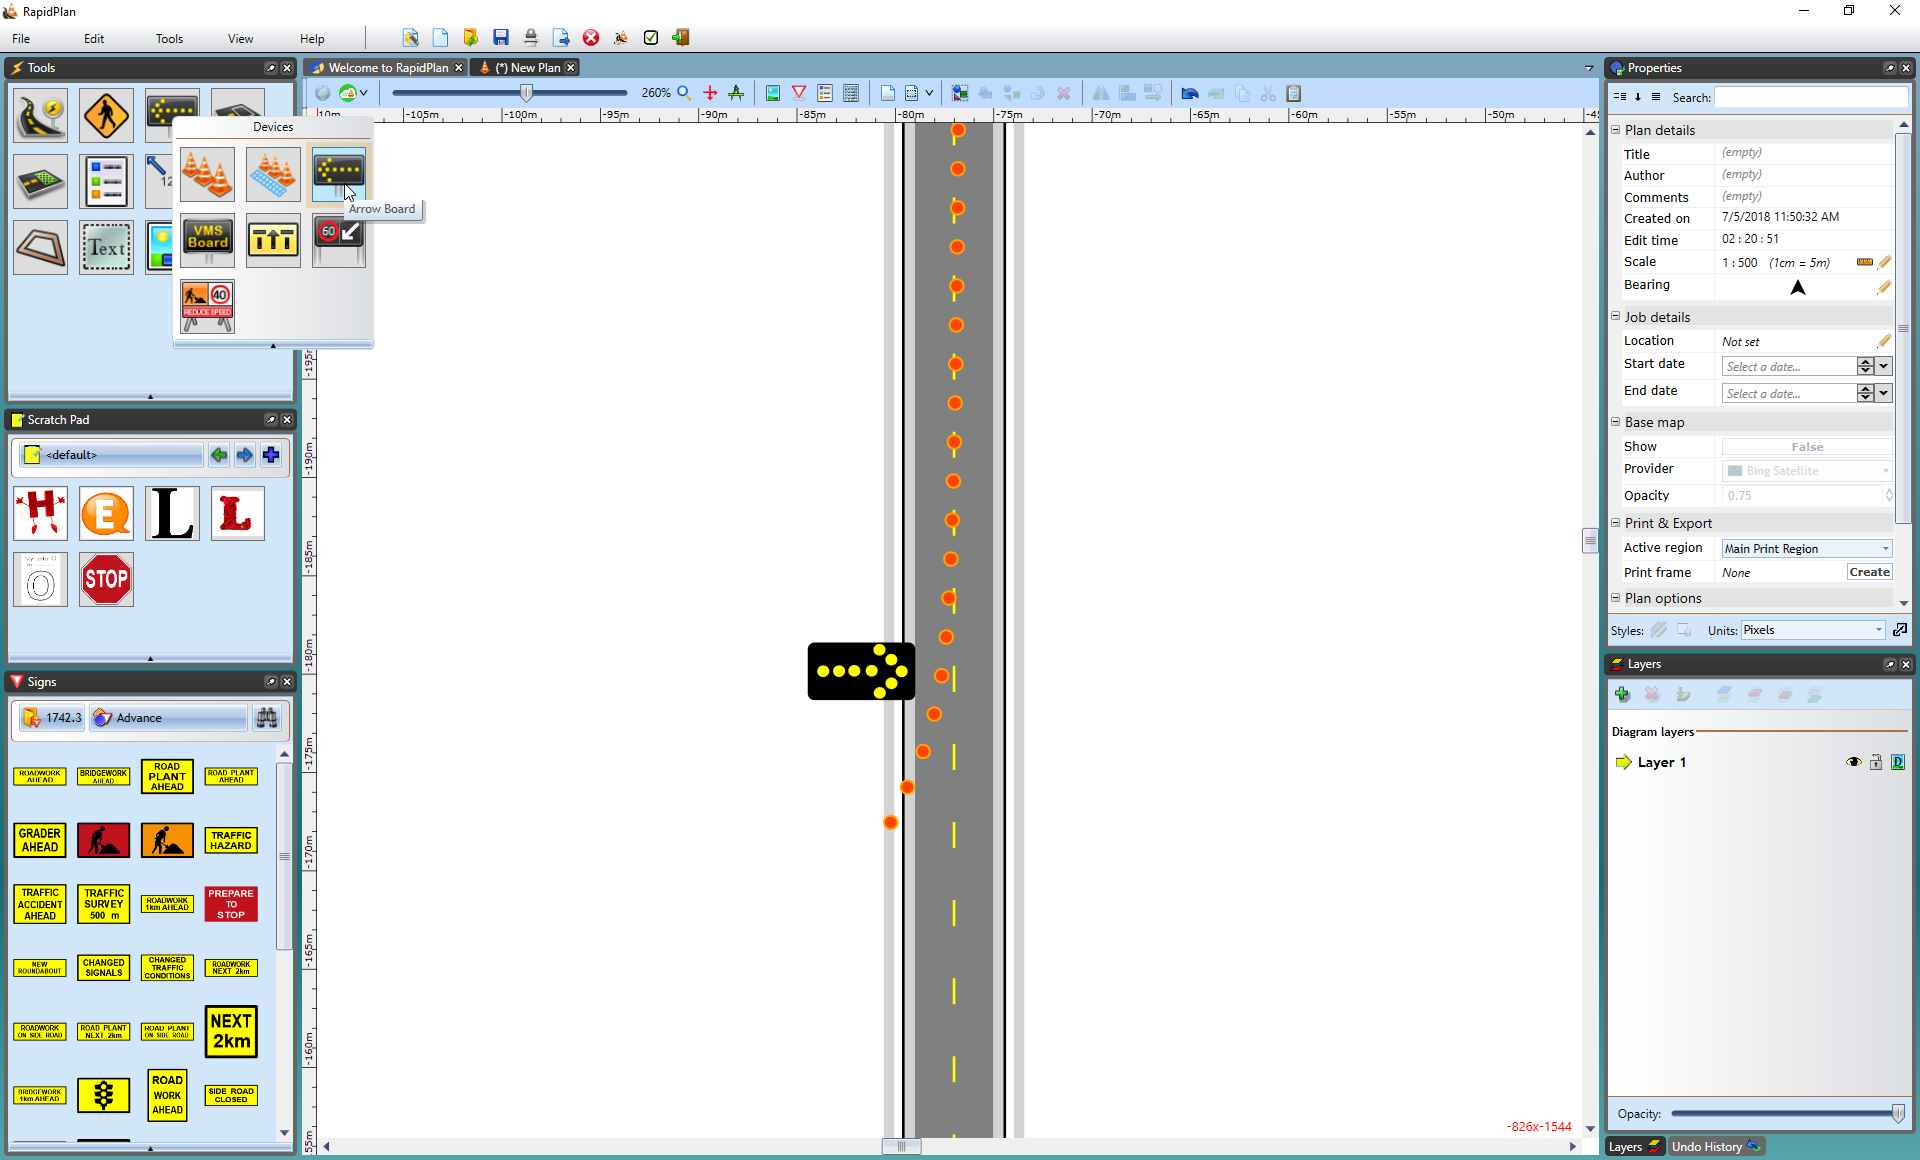1920x1160 pixels.
Task: Pin the Scratch Pad panel
Action: point(270,420)
